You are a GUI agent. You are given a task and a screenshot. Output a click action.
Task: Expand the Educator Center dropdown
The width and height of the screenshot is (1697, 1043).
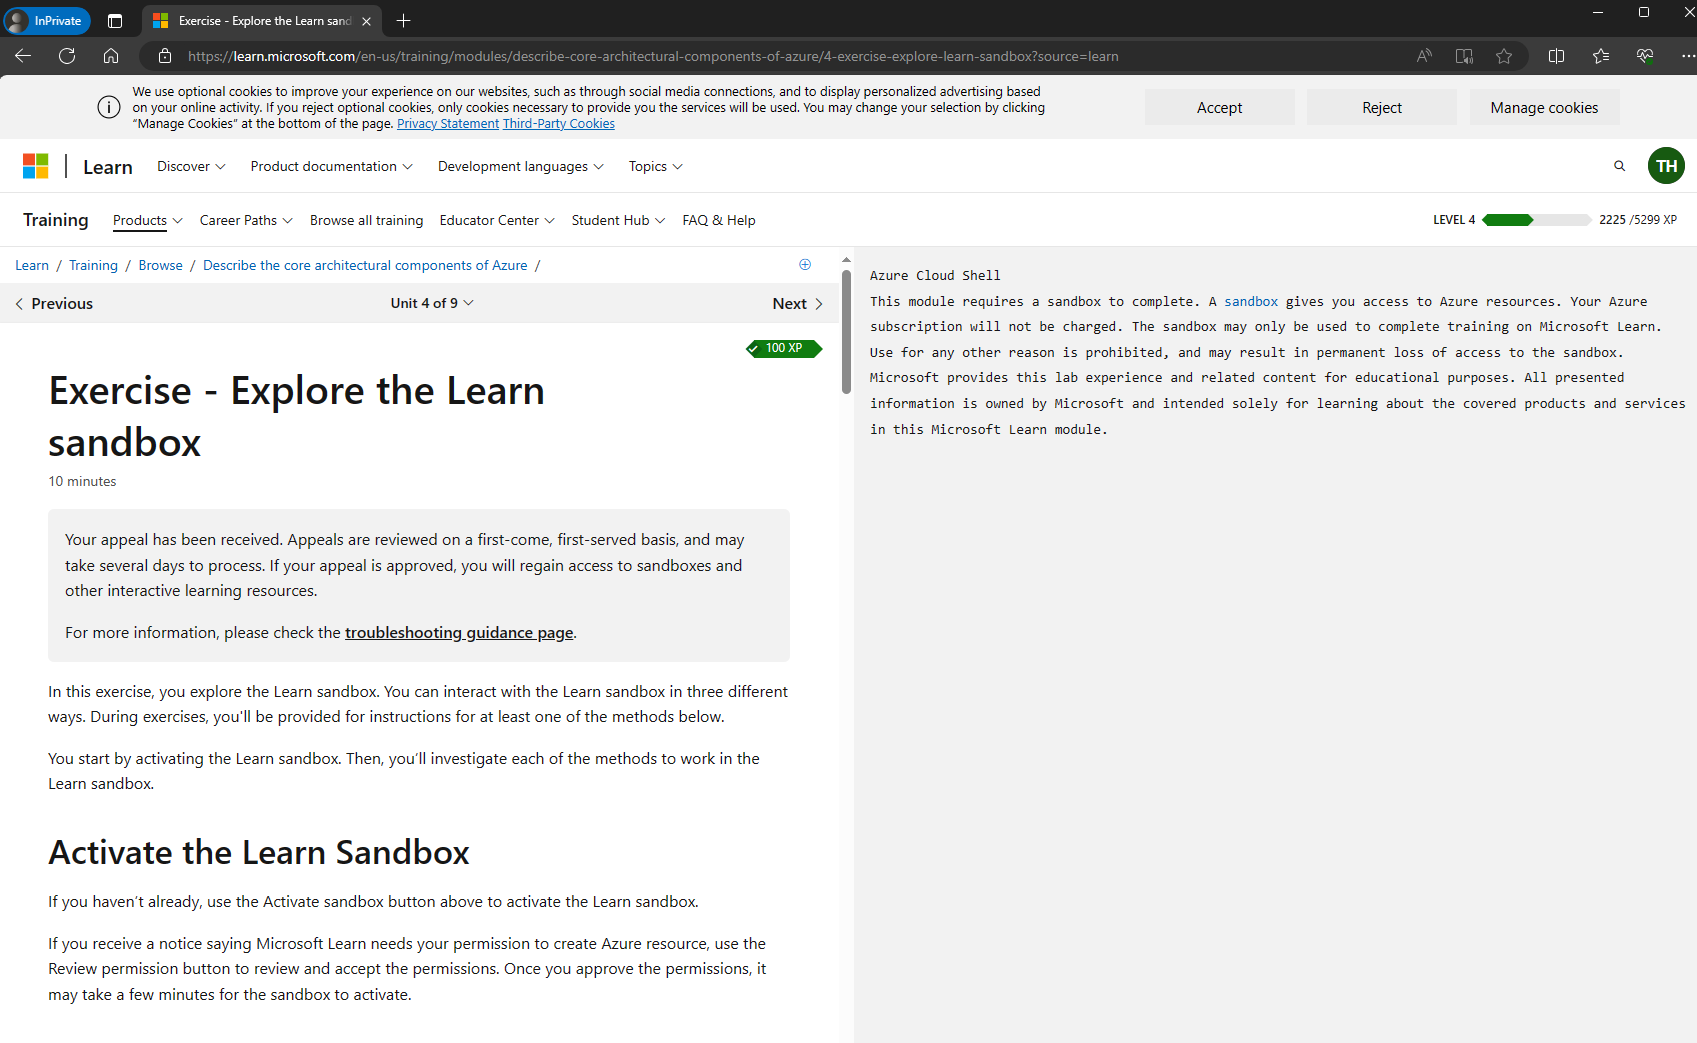click(497, 220)
